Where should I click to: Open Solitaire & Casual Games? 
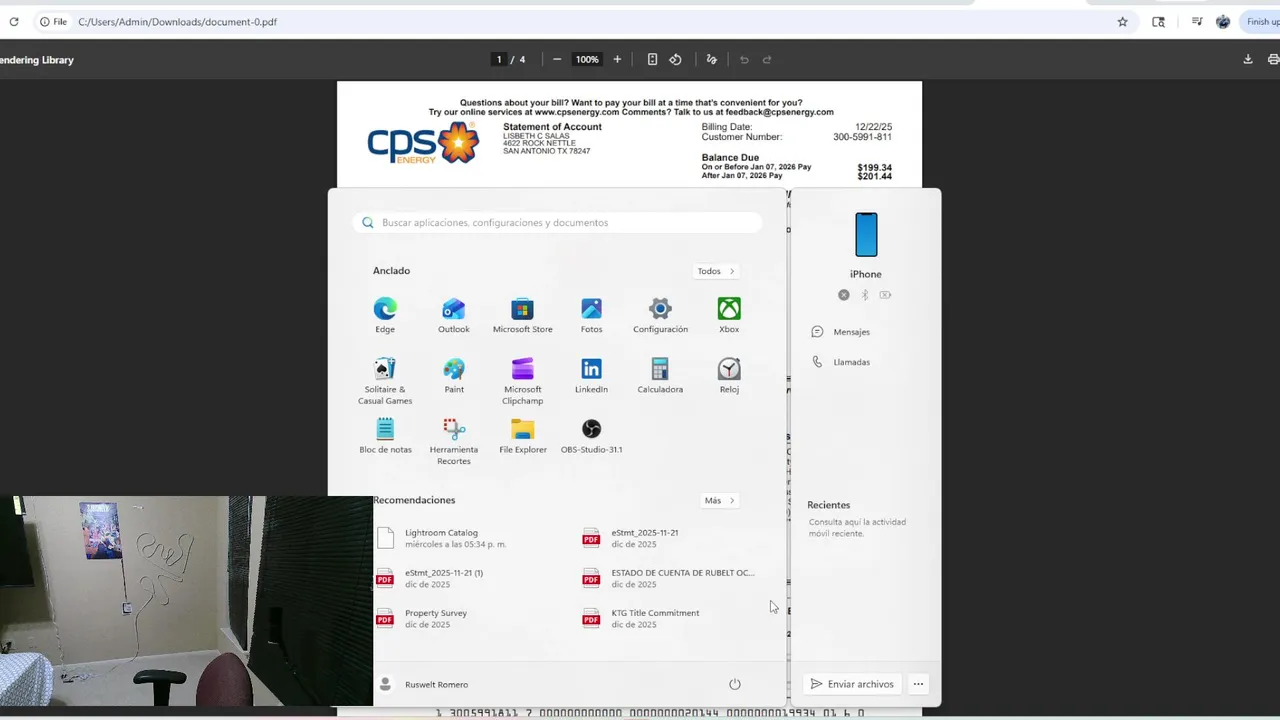(385, 381)
